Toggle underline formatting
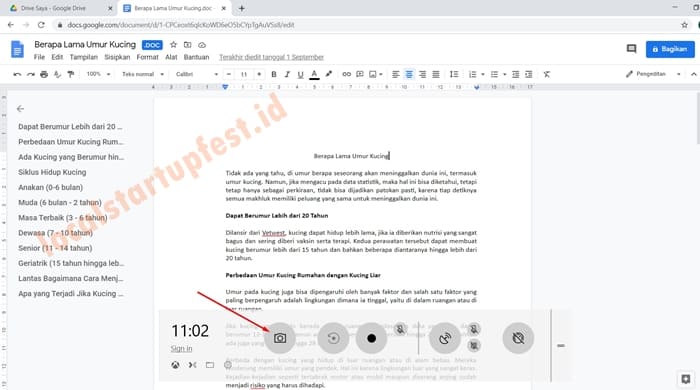This screenshot has width=700, height=390. (300, 75)
